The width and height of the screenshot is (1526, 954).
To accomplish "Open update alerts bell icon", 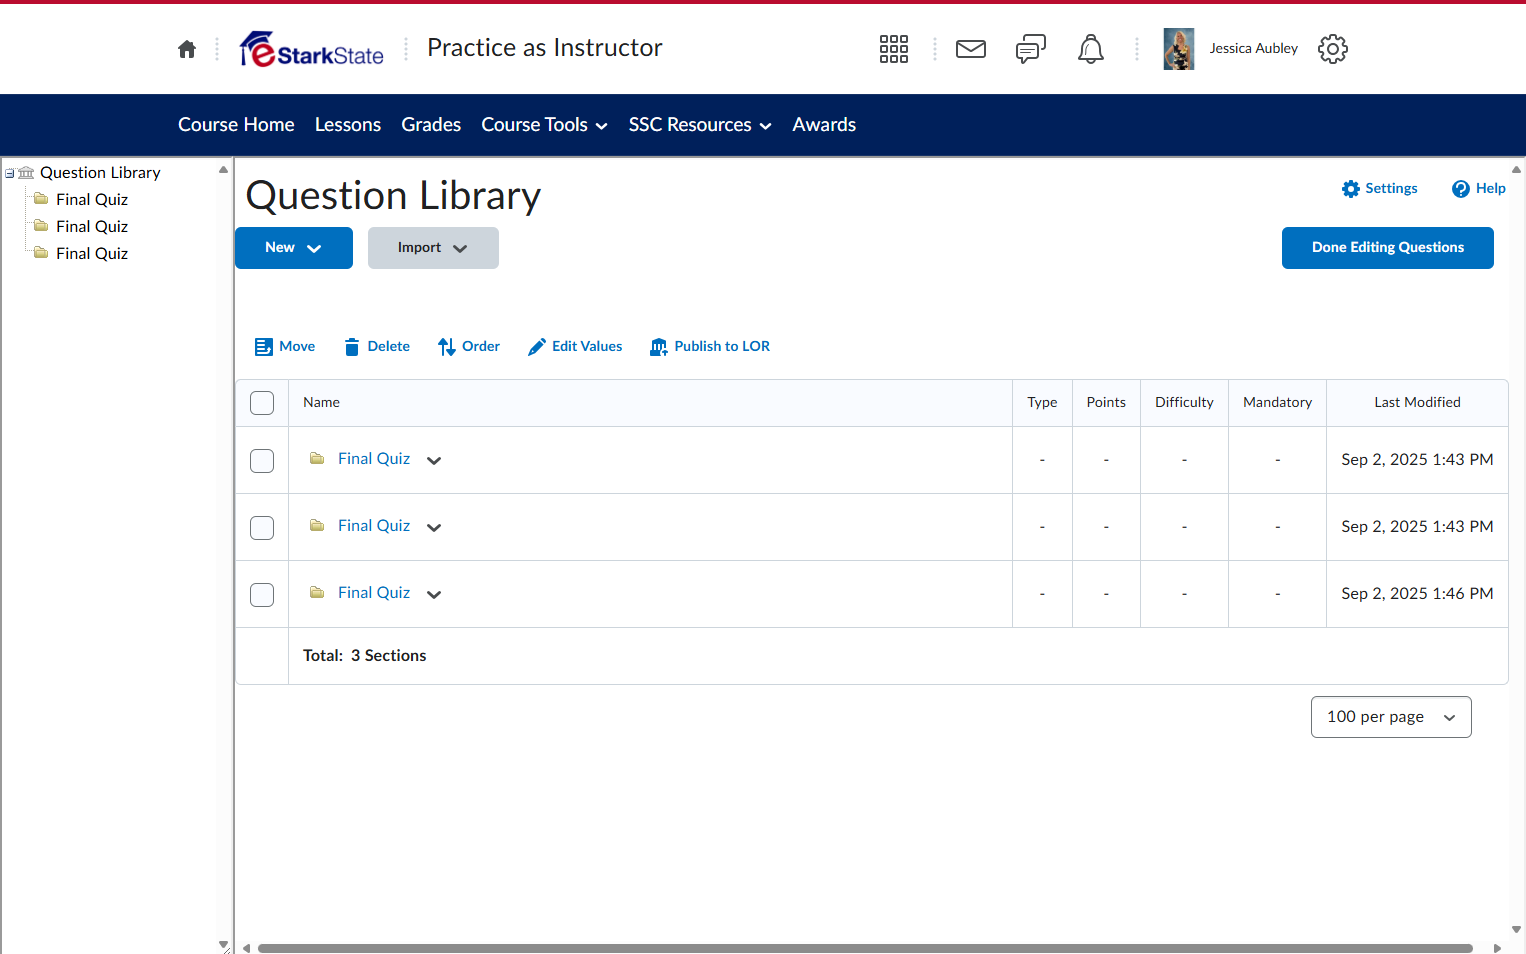I will 1090,49.
